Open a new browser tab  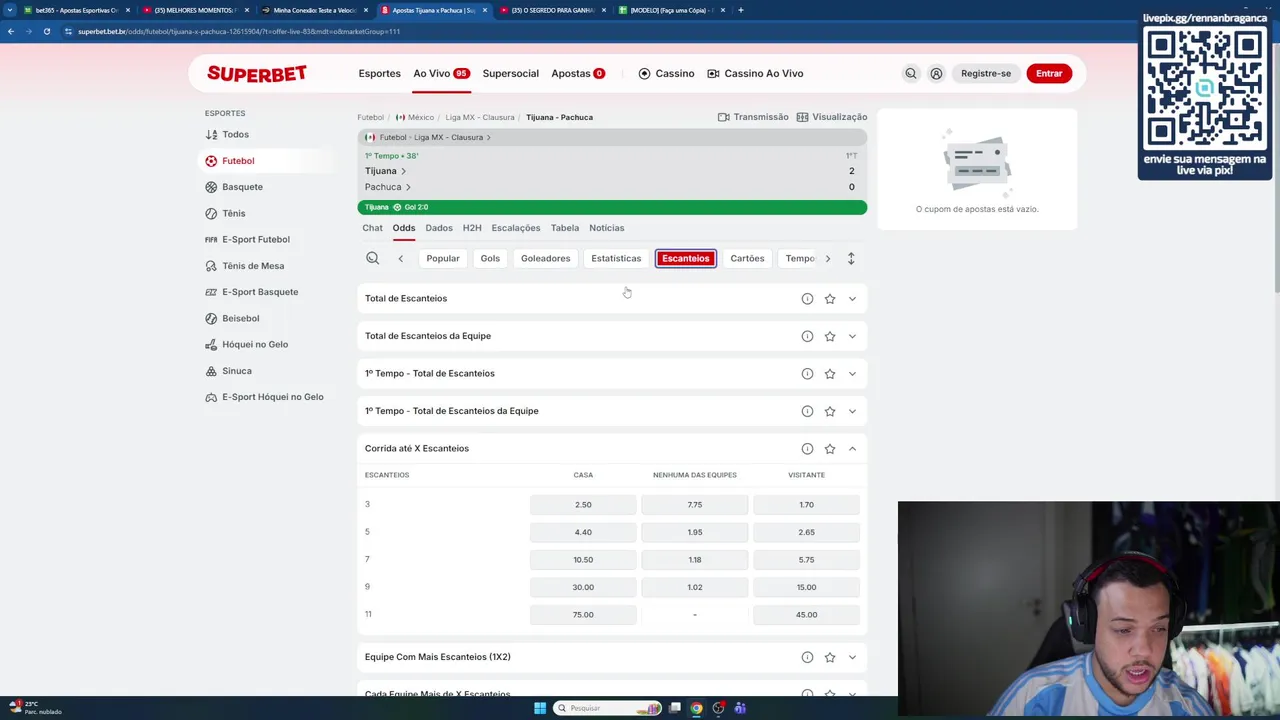pyautogui.click(x=740, y=10)
